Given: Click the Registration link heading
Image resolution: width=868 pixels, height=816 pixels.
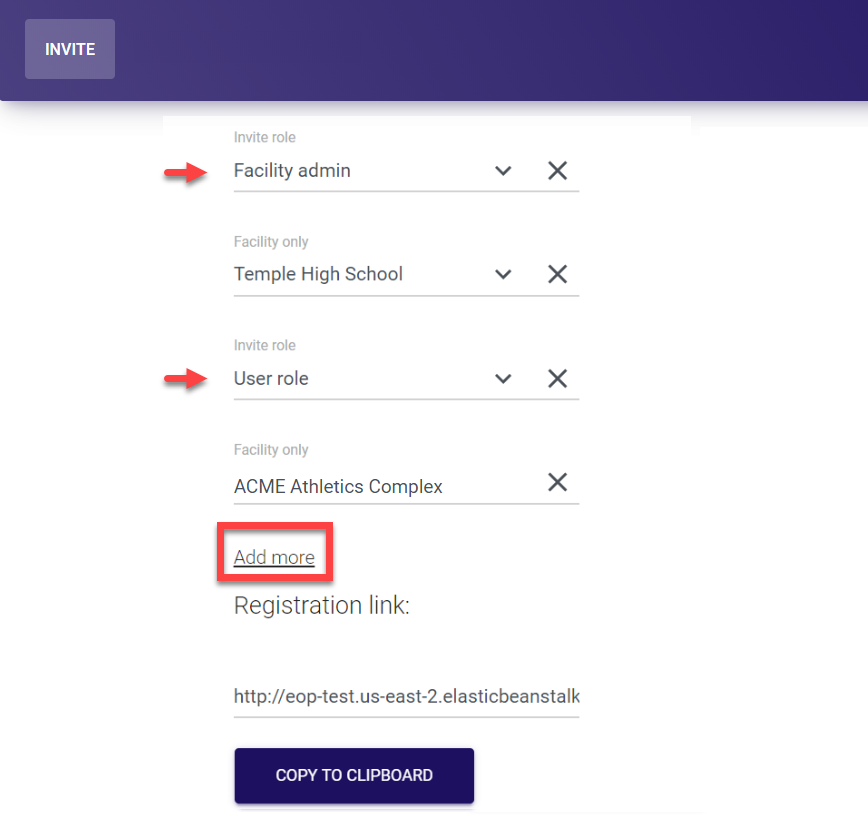Looking at the screenshot, I should [321, 606].
